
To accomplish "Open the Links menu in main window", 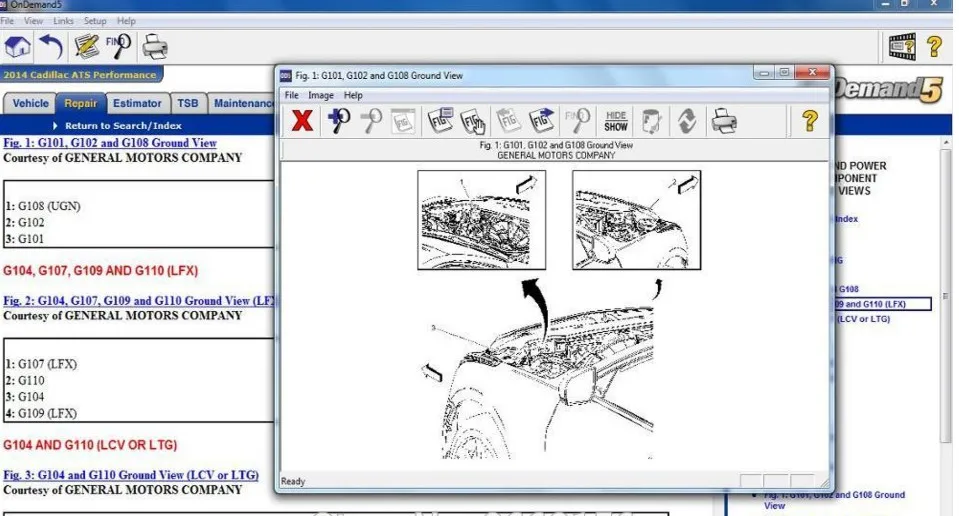I will click(63, 21).
